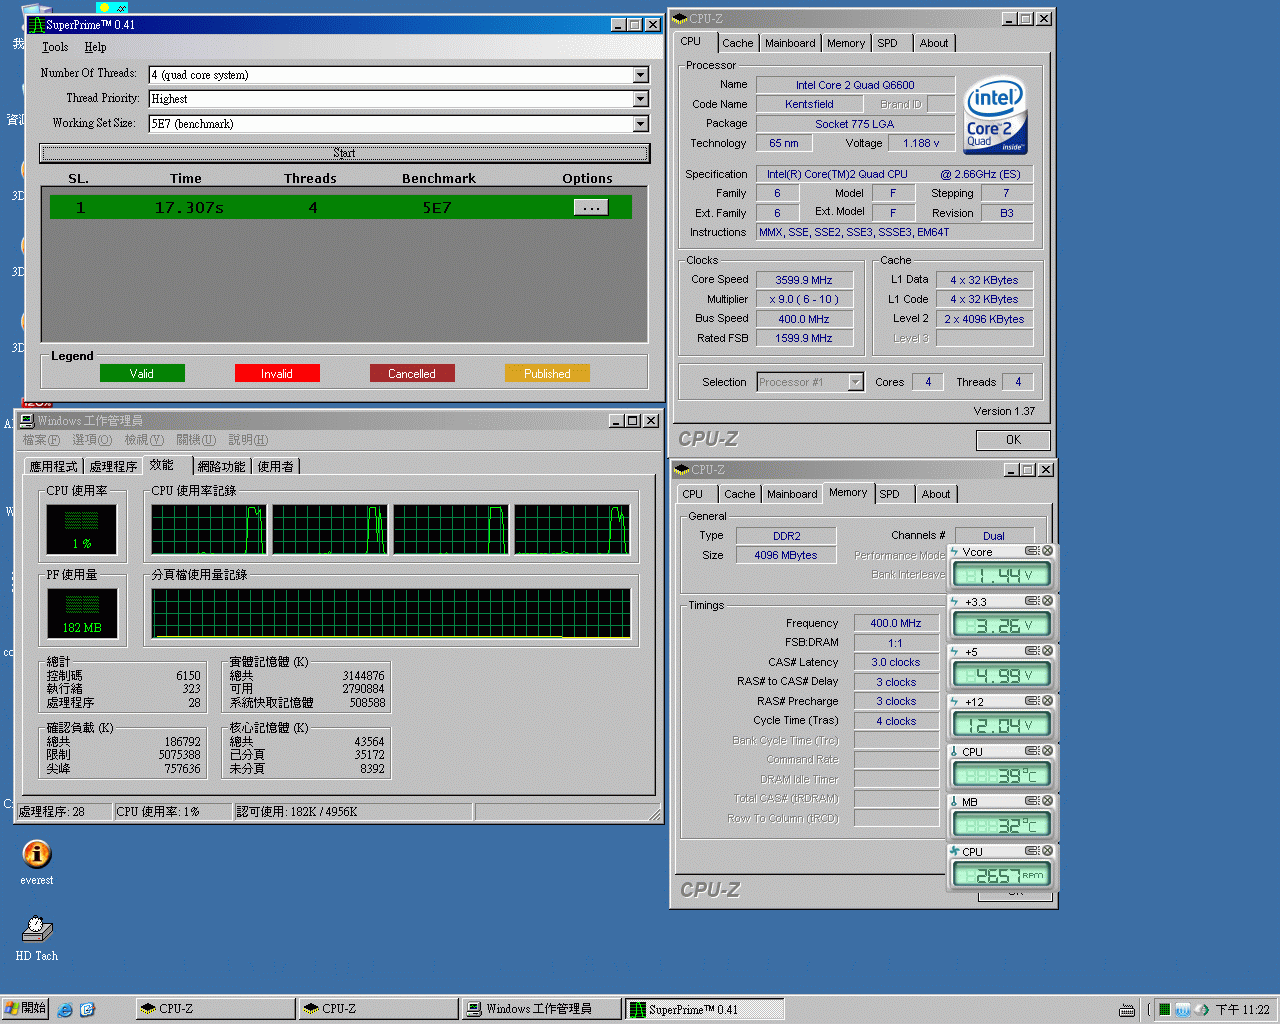Click the fan icon on the CPU RPM gadget
The height and width of the screenshot is (1024, 1280).
coord(954,851)
